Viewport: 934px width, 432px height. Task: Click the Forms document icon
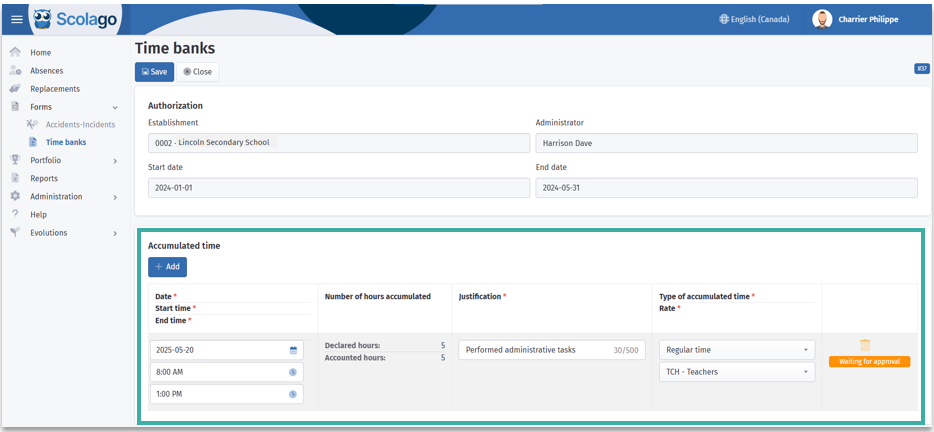pos(15,107)
